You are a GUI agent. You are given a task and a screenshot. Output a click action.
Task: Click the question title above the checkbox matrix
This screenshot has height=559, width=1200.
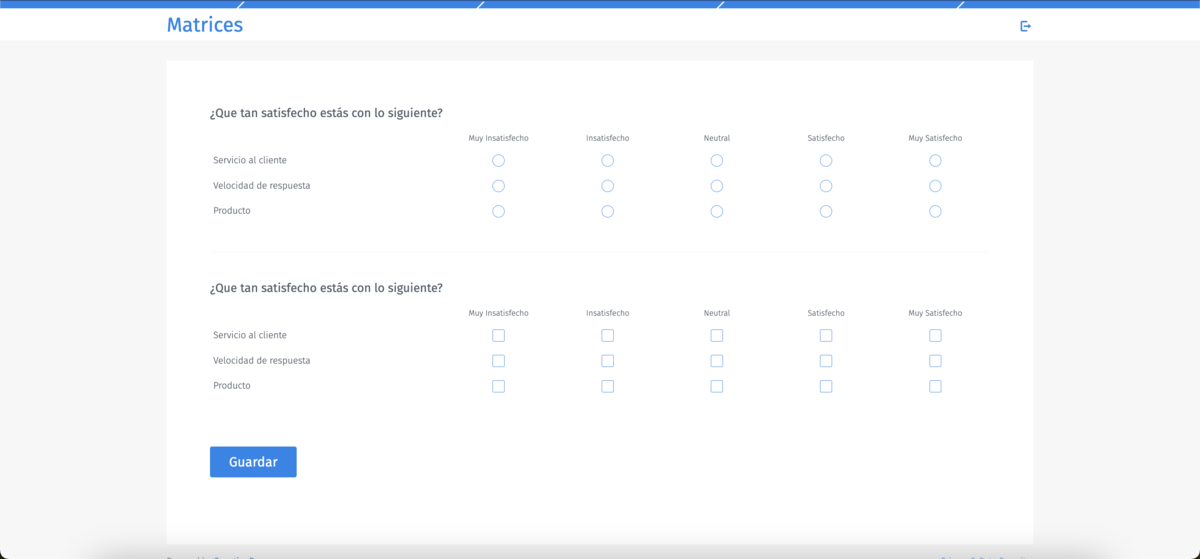coord(326,288)
